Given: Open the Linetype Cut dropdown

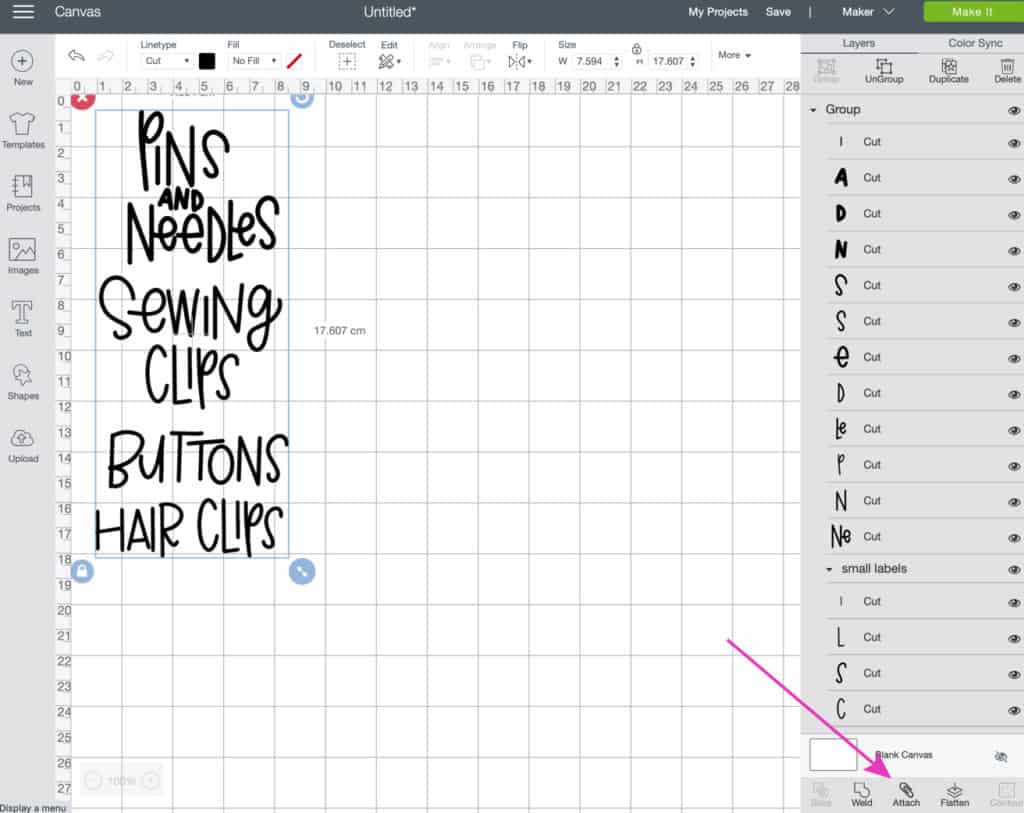Looking at the screenshot, I should pos(166,61).
